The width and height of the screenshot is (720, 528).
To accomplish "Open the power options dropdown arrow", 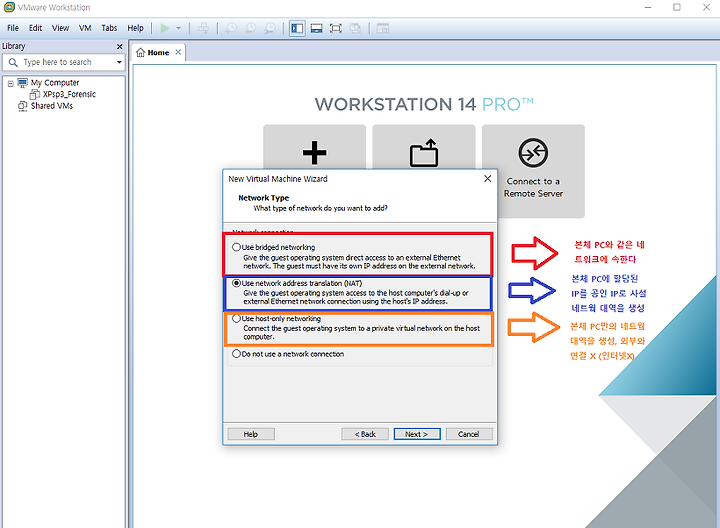I will 179,28.
